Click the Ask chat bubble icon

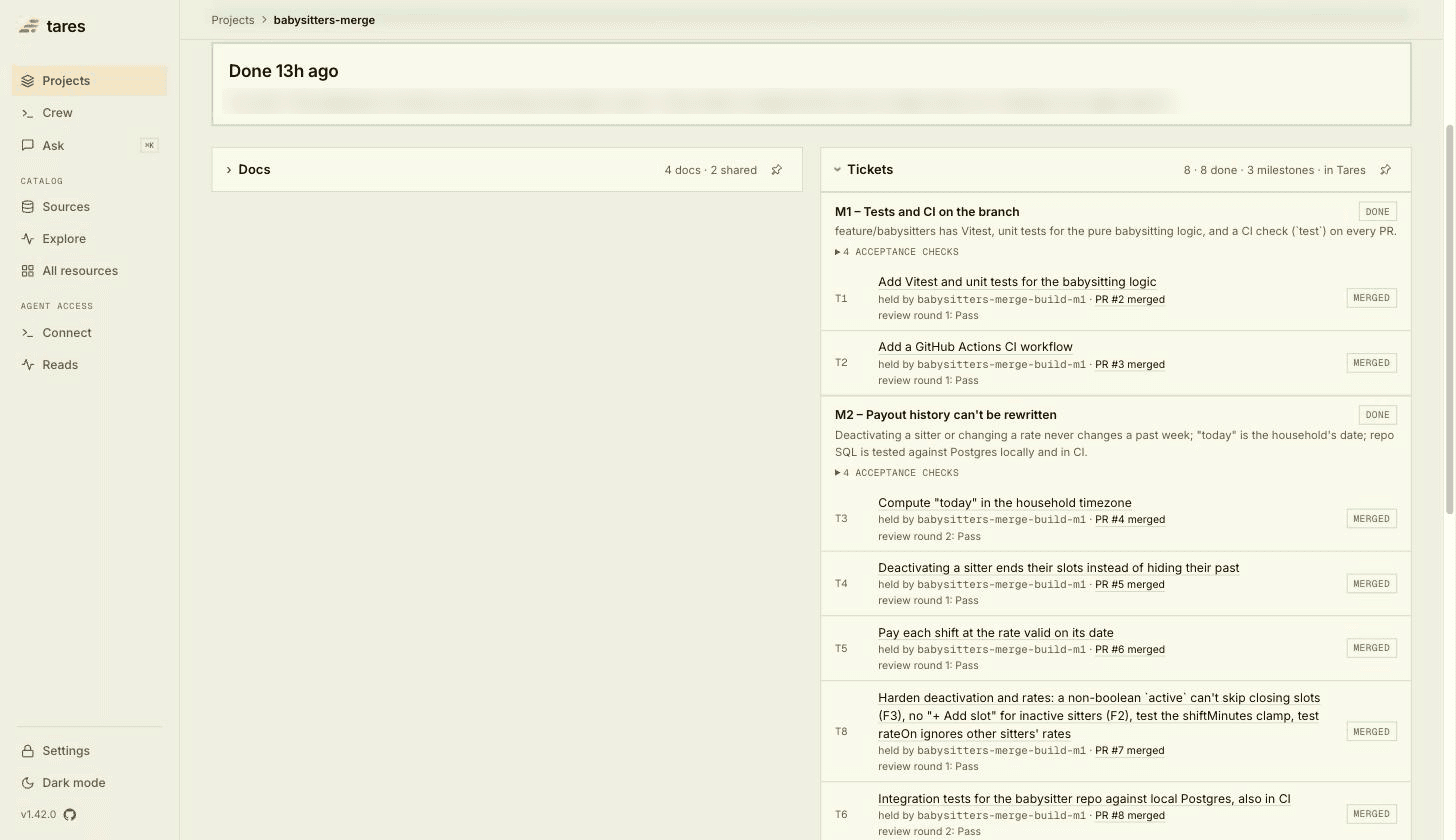click(28, 146)
